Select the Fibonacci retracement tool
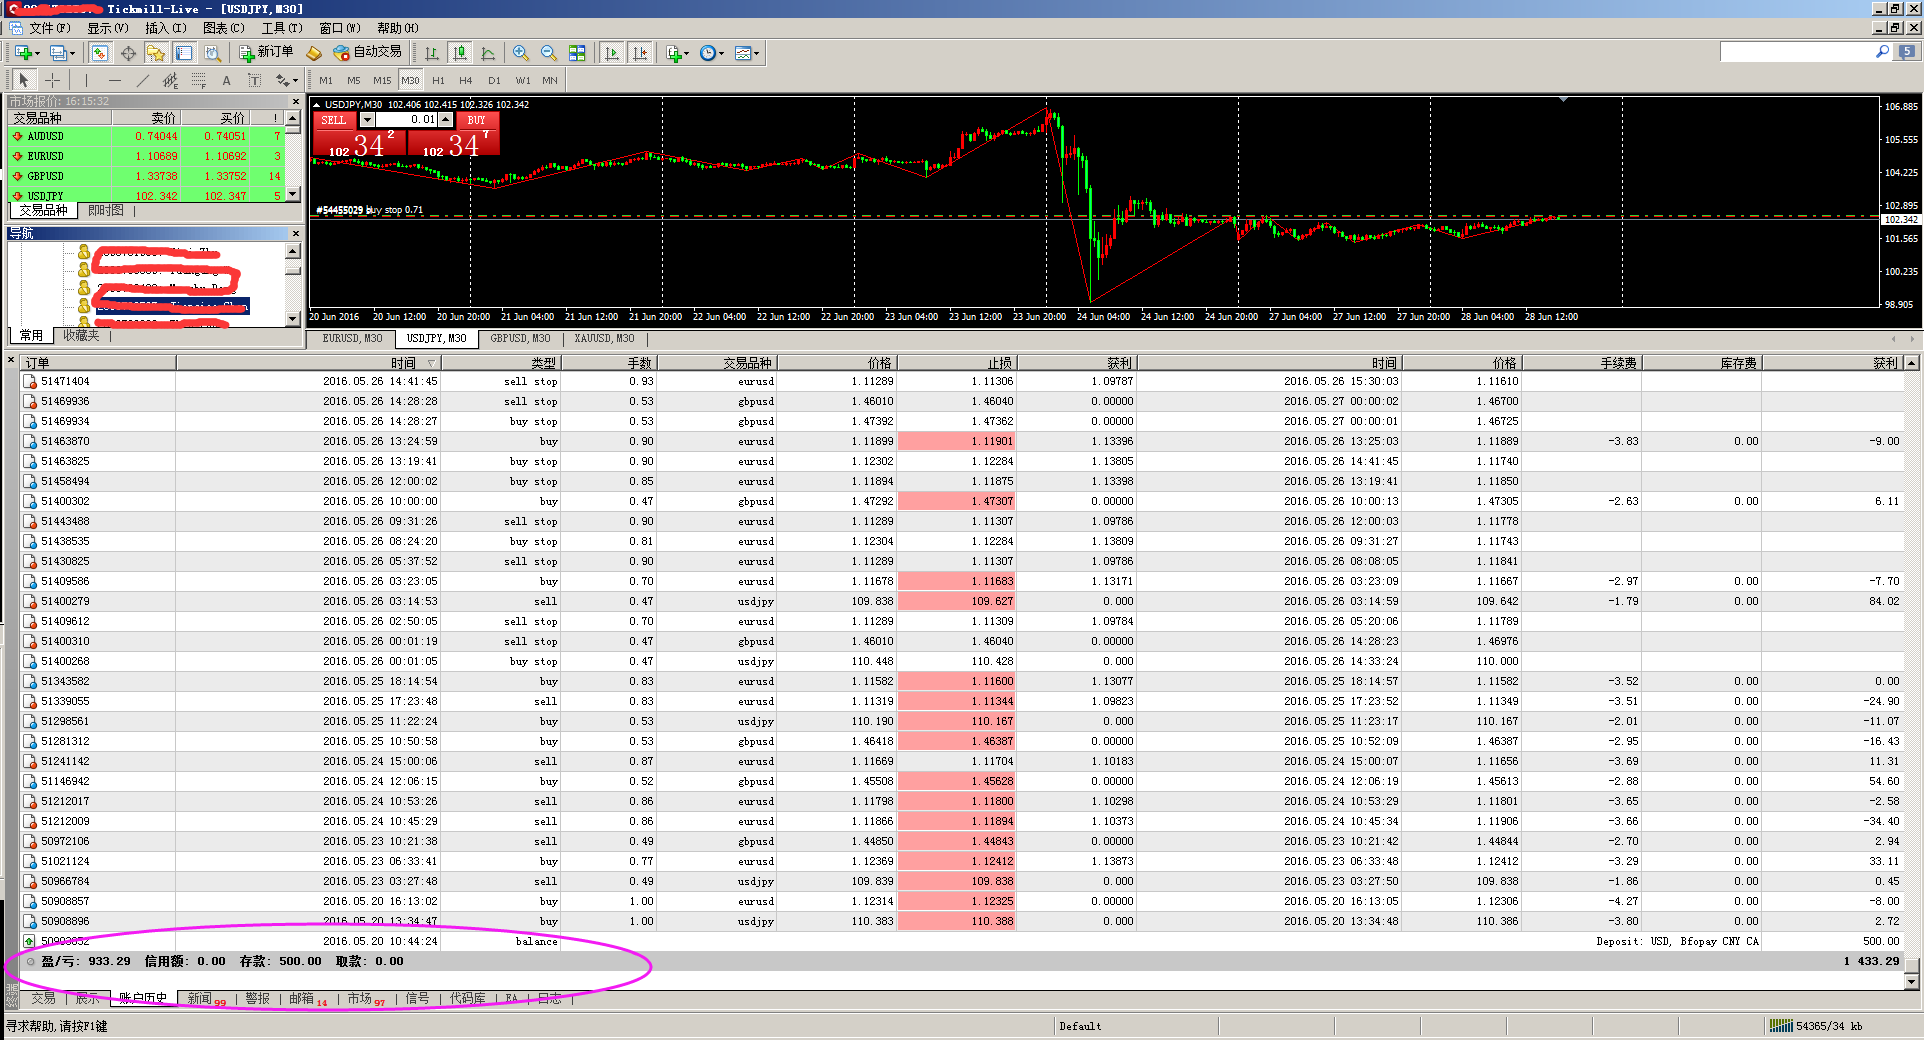1924x1040 pixels. [x=199, y=80]
